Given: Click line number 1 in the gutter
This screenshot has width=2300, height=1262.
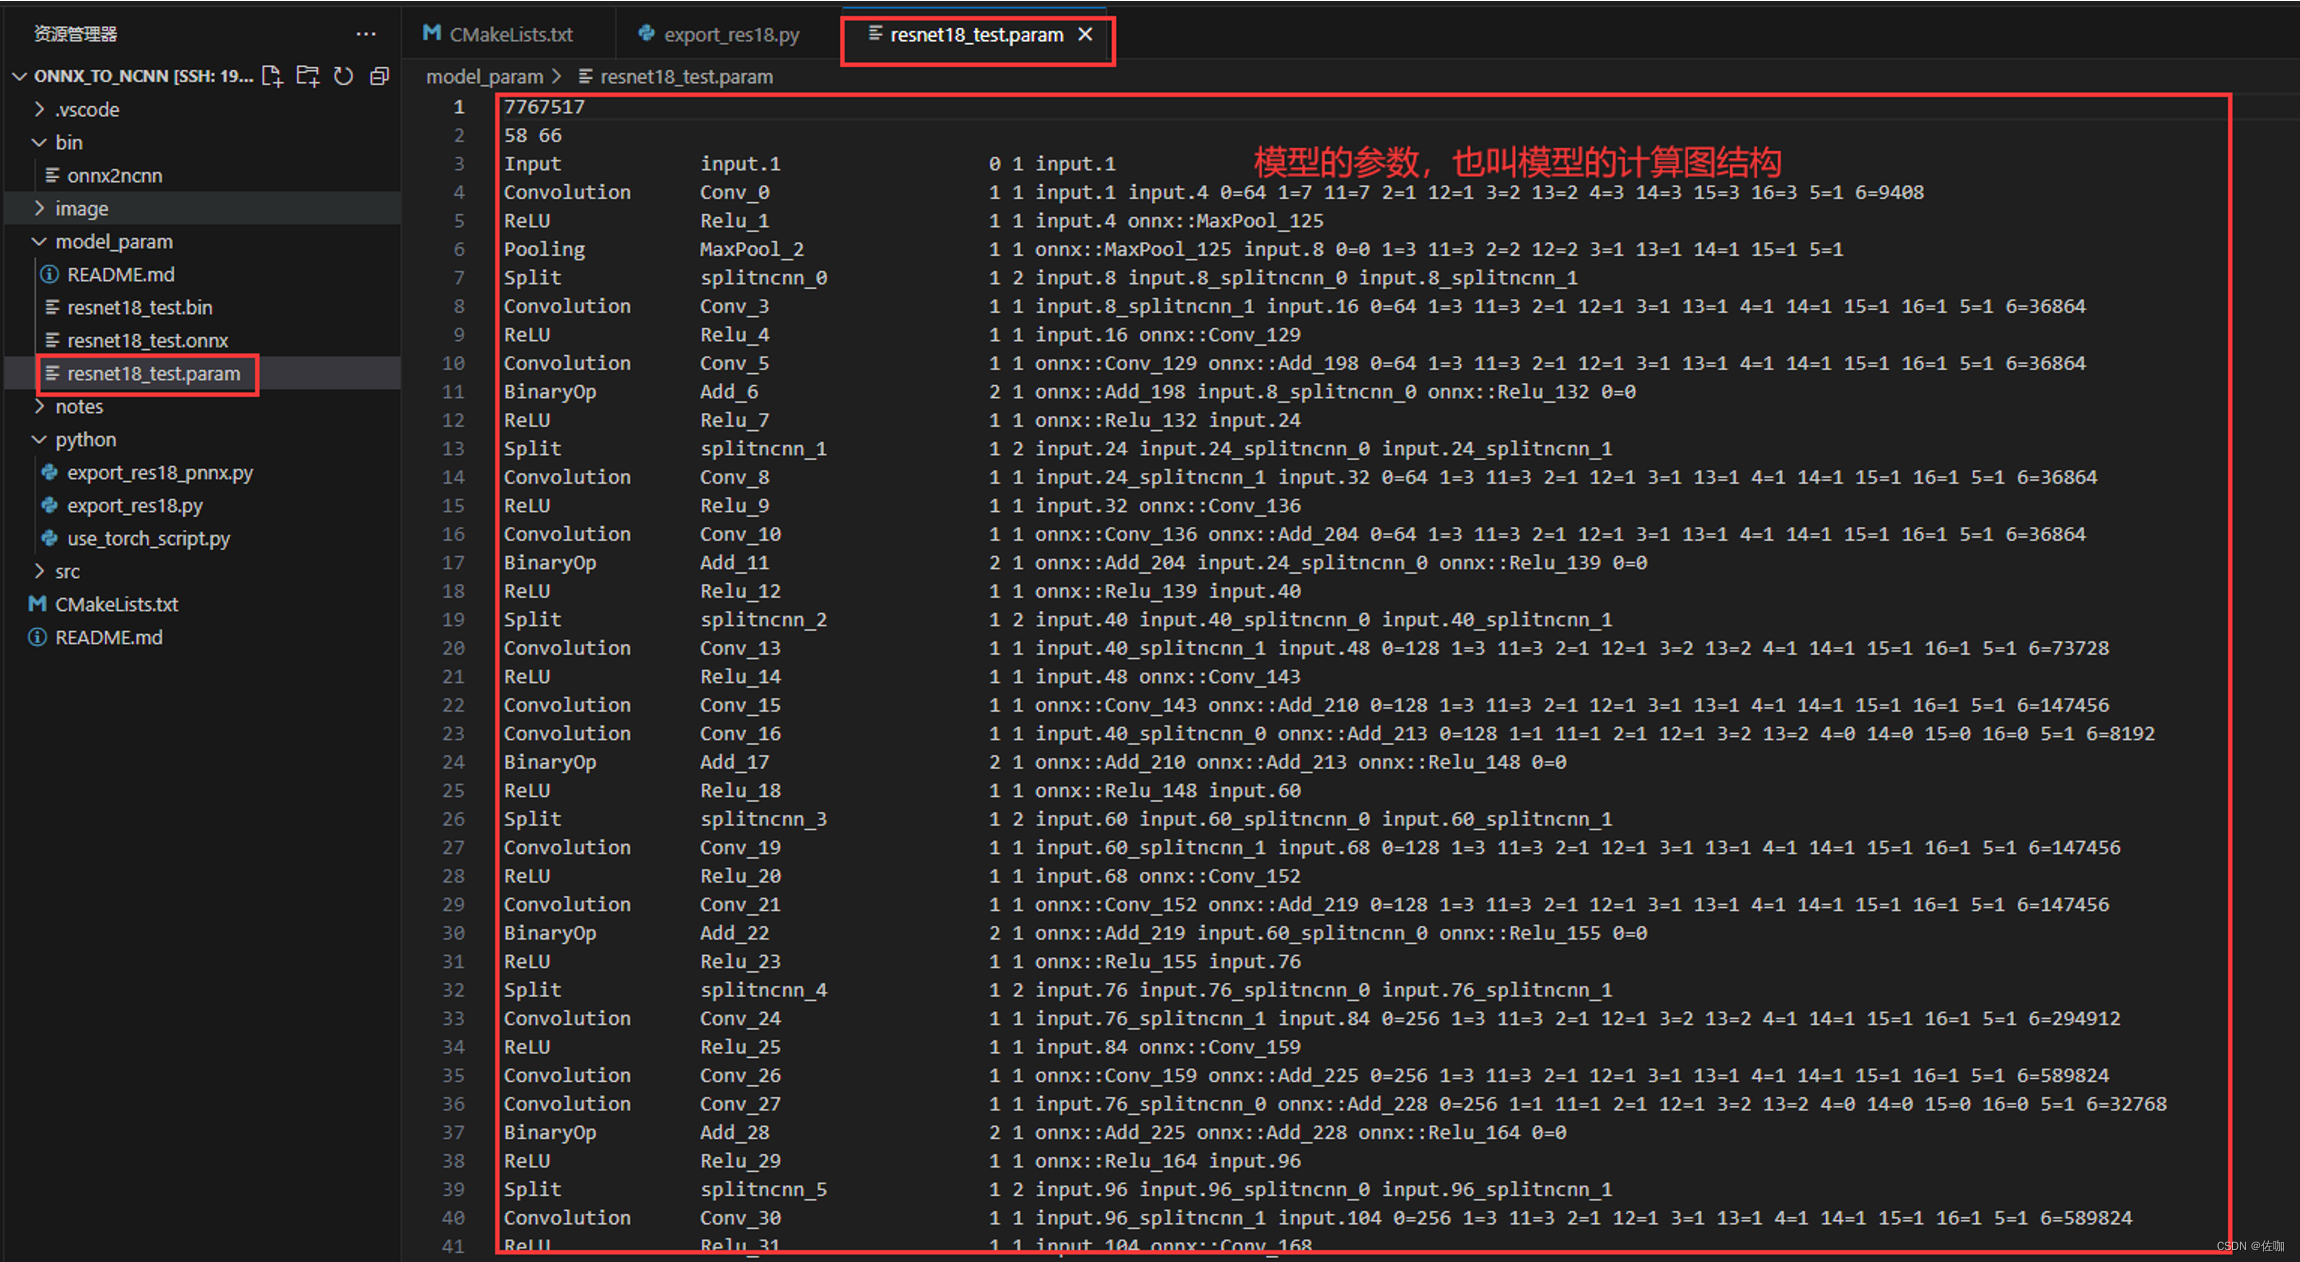Looking at the screenshot, I should [x=459, y=107].
